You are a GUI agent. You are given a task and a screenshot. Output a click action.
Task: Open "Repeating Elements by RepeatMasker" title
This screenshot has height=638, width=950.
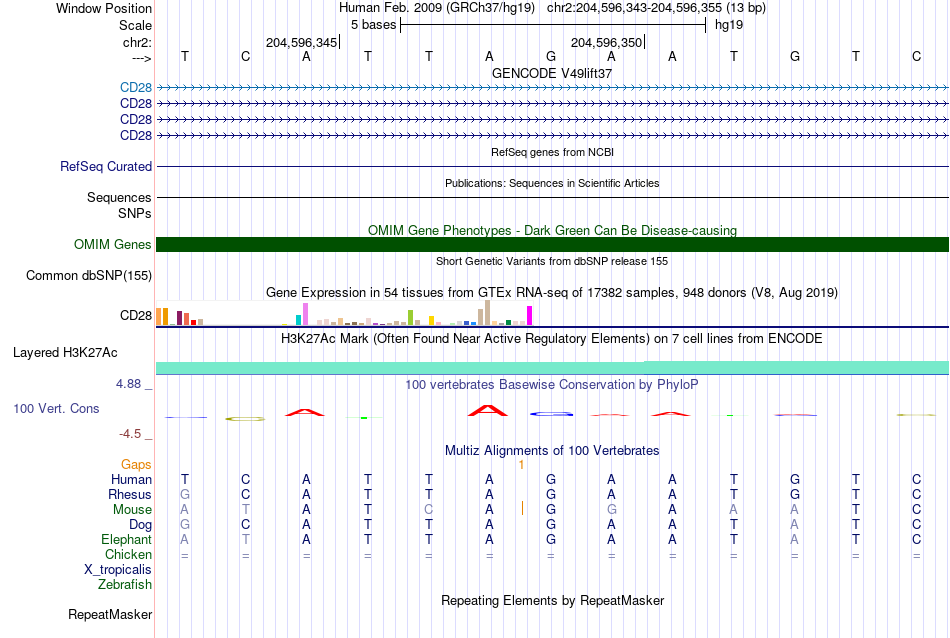552,601
